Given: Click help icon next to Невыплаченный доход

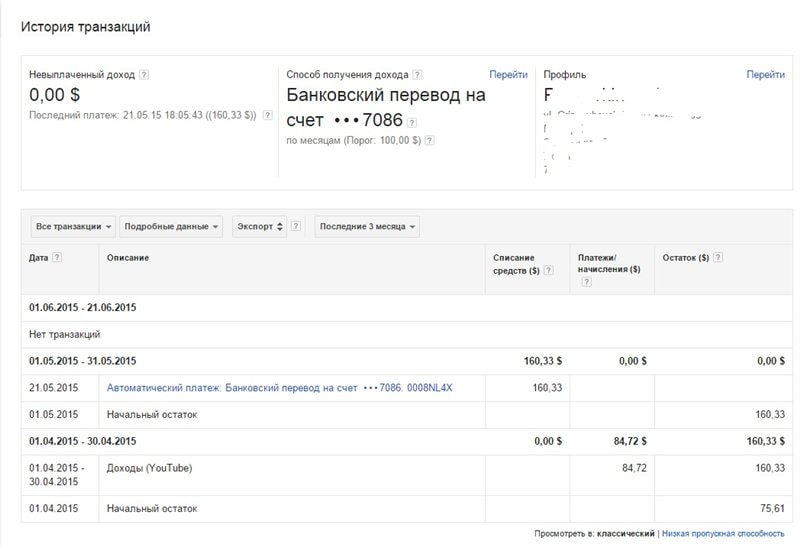Looking at the screenshot, I should [144, 75].
